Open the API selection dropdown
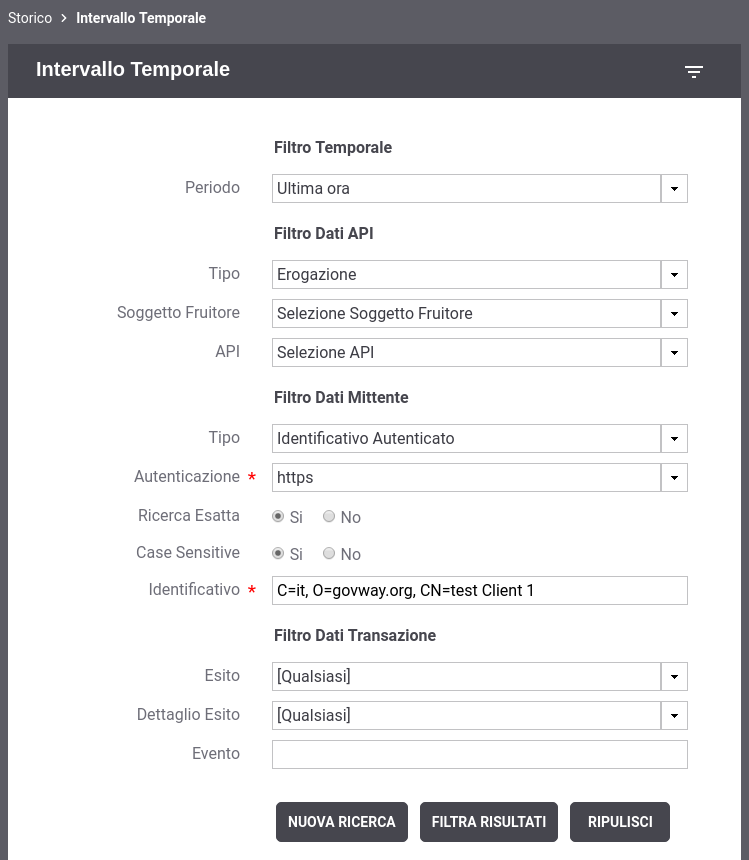The width and height of the screenshot is (749, 860). tap(479, 352)
